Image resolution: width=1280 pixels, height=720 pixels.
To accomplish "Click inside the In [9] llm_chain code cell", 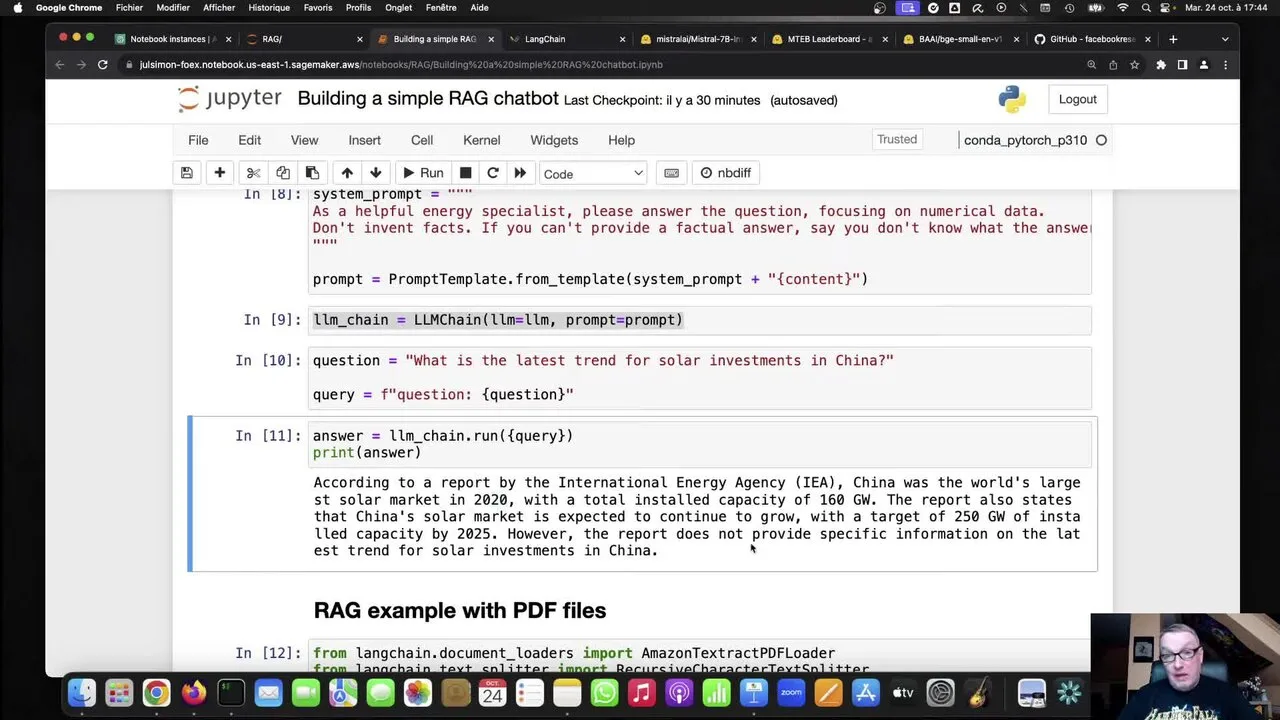I will (699, 320).
